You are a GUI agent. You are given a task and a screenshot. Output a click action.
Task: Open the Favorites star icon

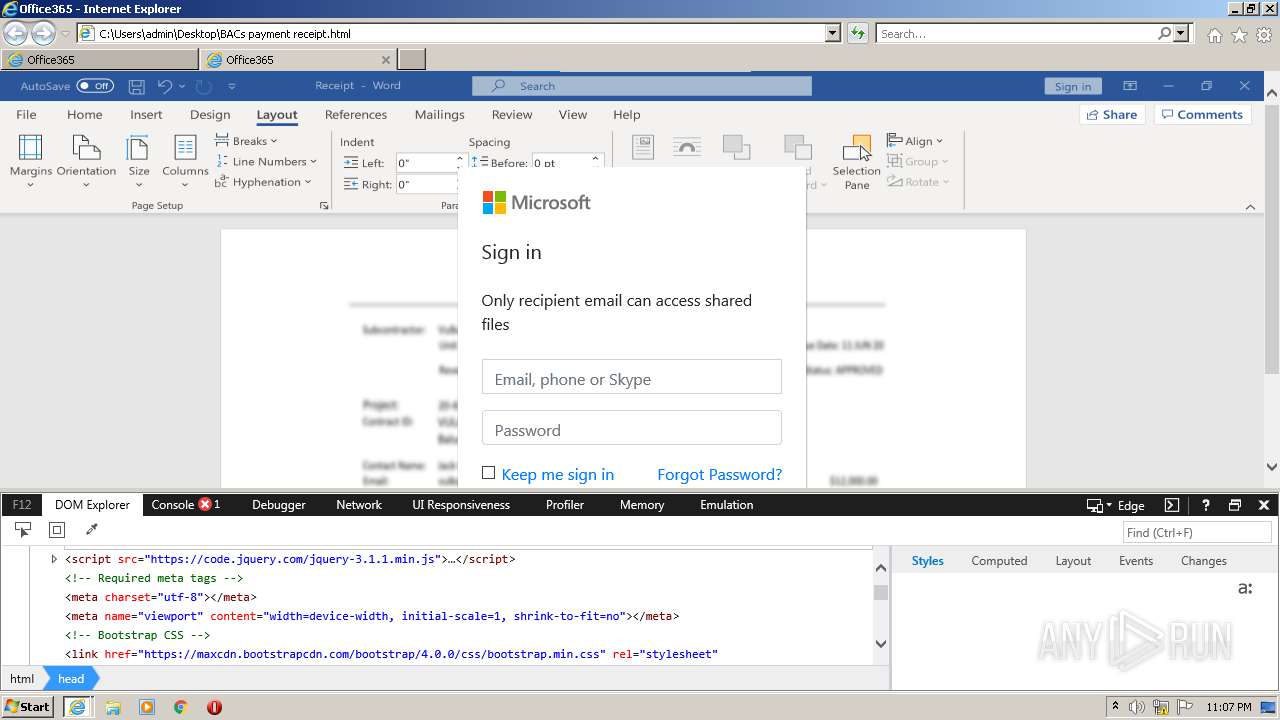[x=1239, y=35]
